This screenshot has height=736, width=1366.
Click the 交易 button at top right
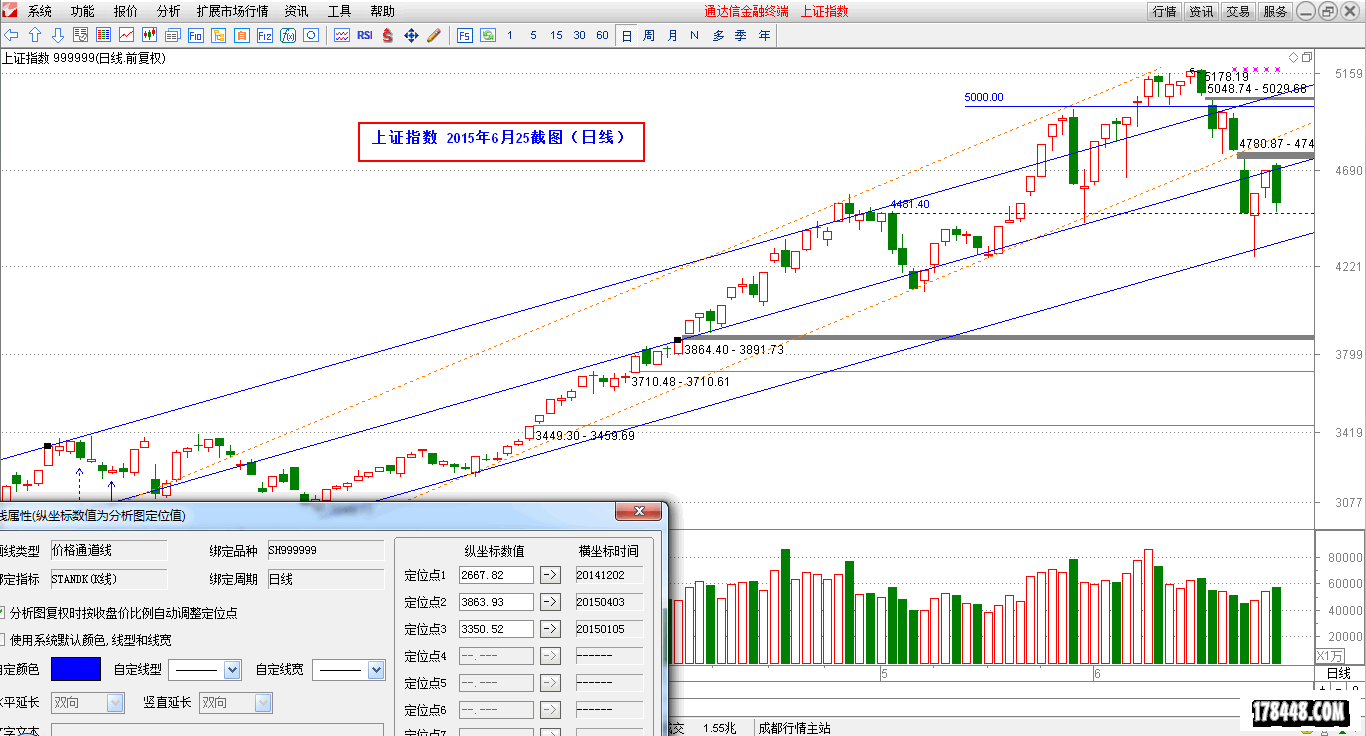[1238, 12]
